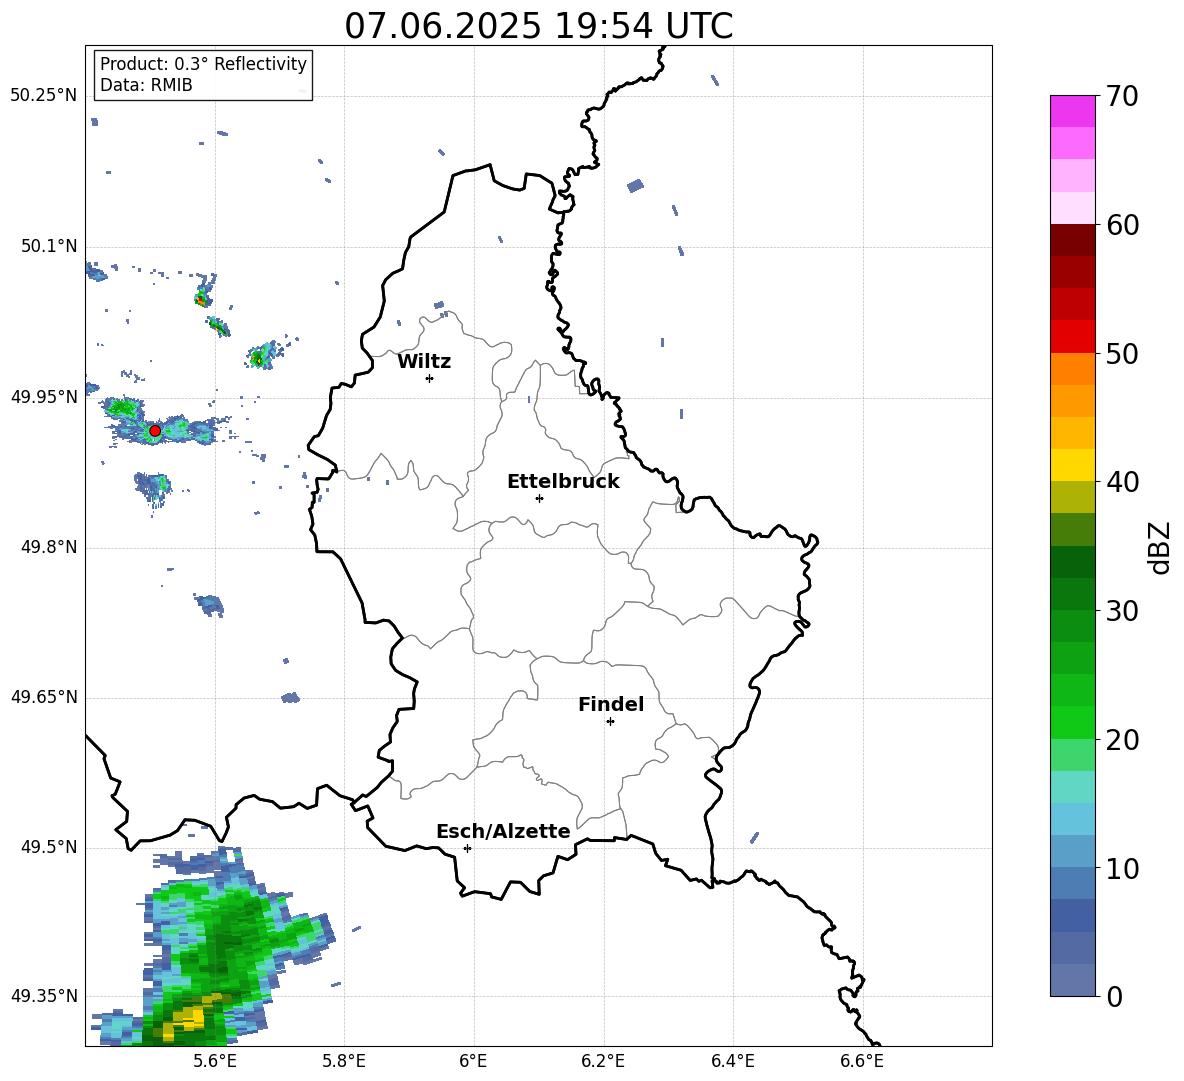The height and width of the screenshot is (1081, 1184).
Task: Click the Esch/Alzette station label
Action: [x=504, y=832]
